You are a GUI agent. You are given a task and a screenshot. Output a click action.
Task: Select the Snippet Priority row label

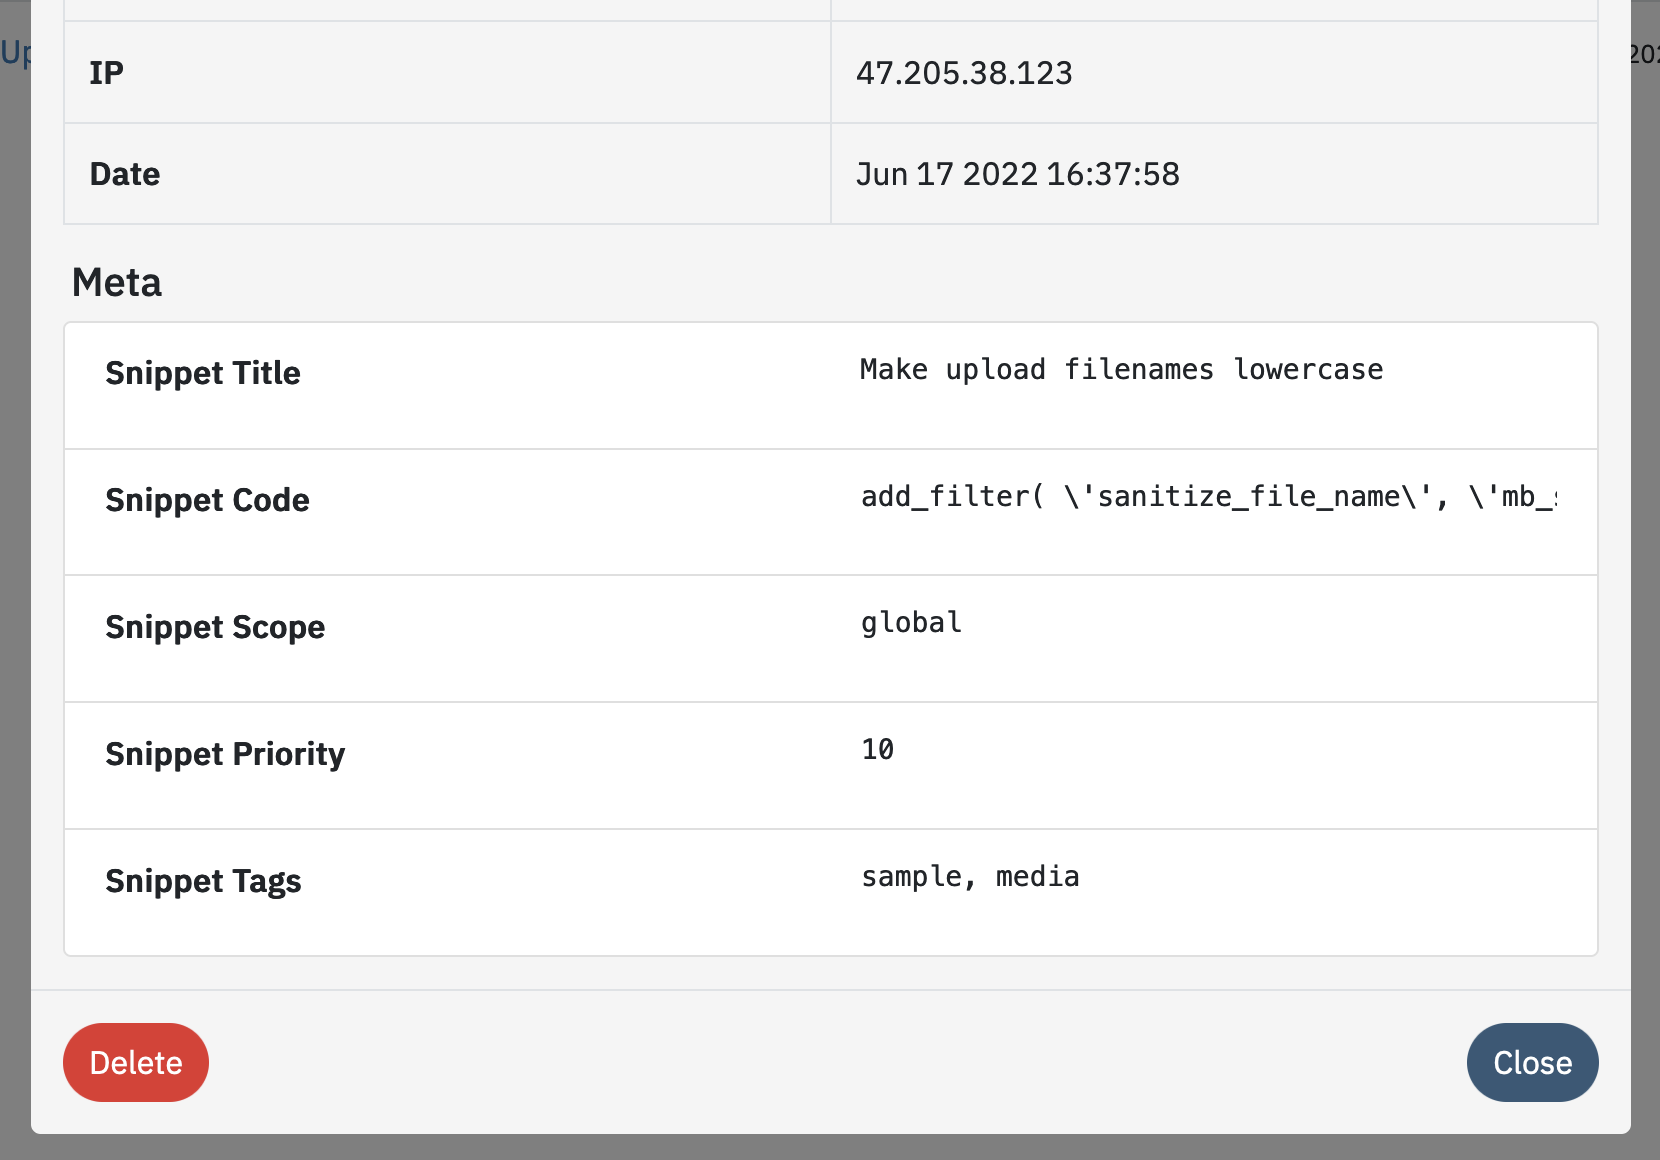225,754
